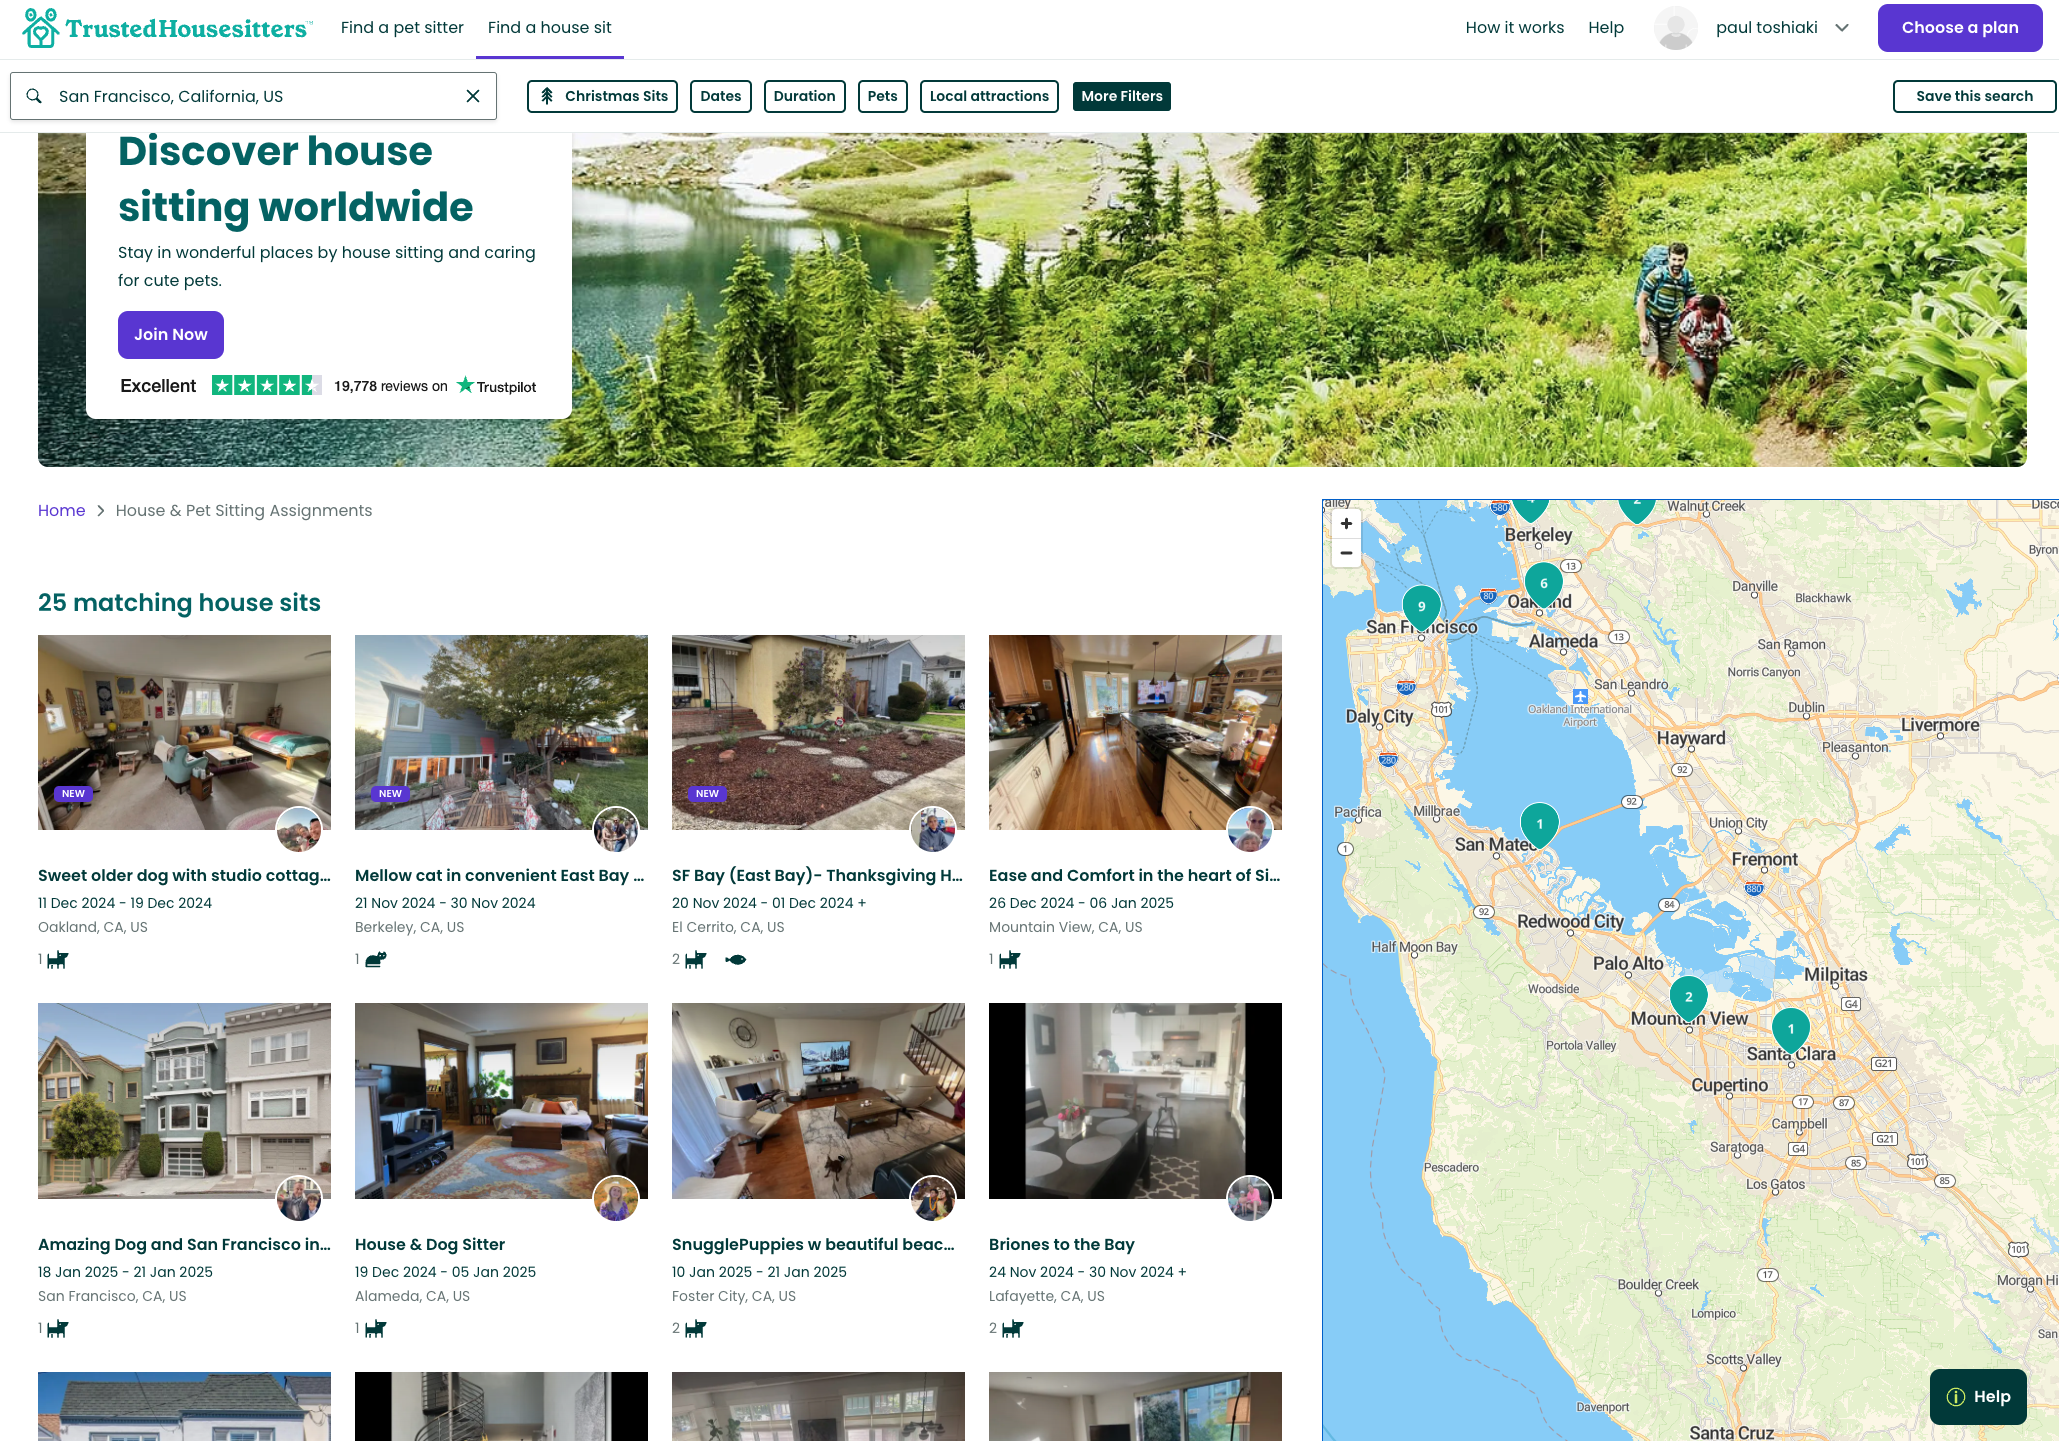Select the Mountain View map marker with 2

coord(1688,997)
